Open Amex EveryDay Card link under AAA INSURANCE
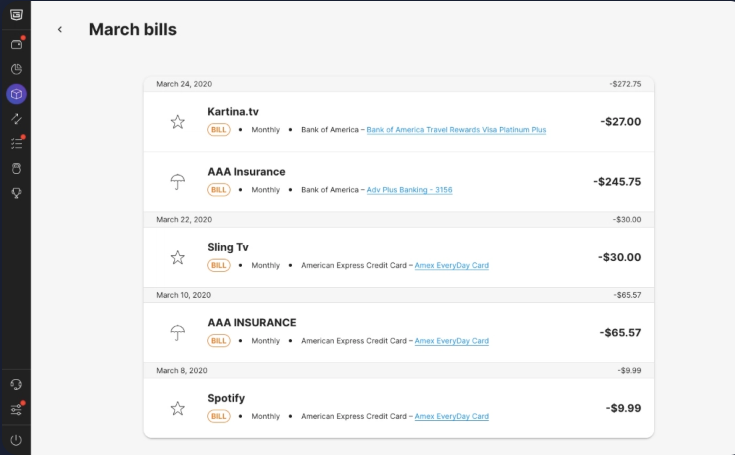Image resolution: width=735 pixels, height=455 pixels. (x=451, y=341)
